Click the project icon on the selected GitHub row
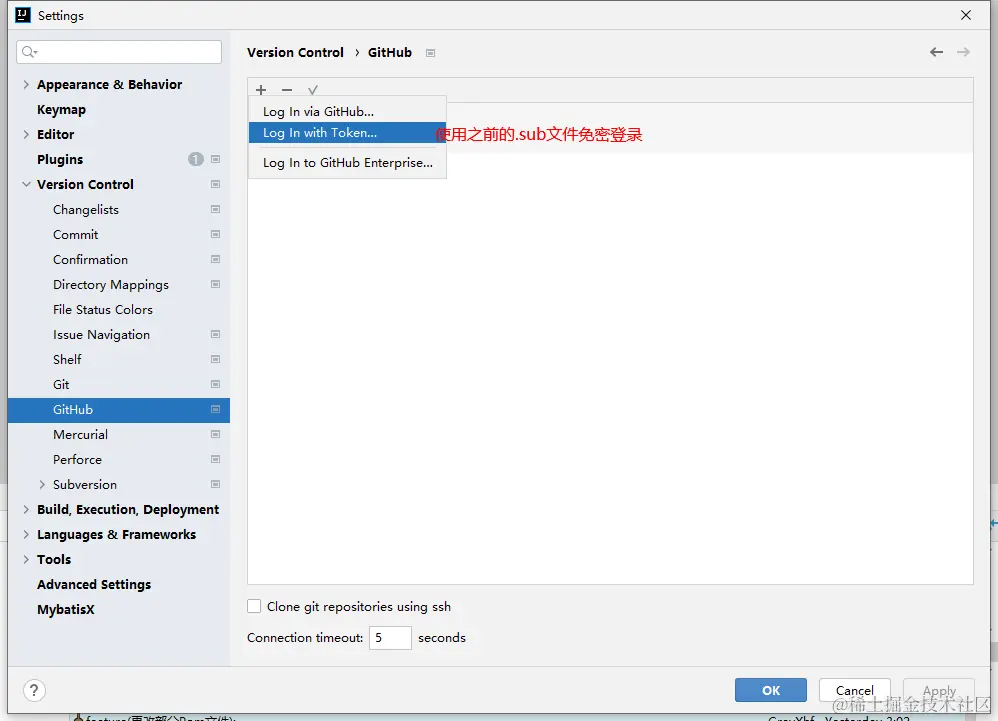Image resolution: width=998 pixels, height=721 pixels. pyautogui.click(x=216, y=409)
